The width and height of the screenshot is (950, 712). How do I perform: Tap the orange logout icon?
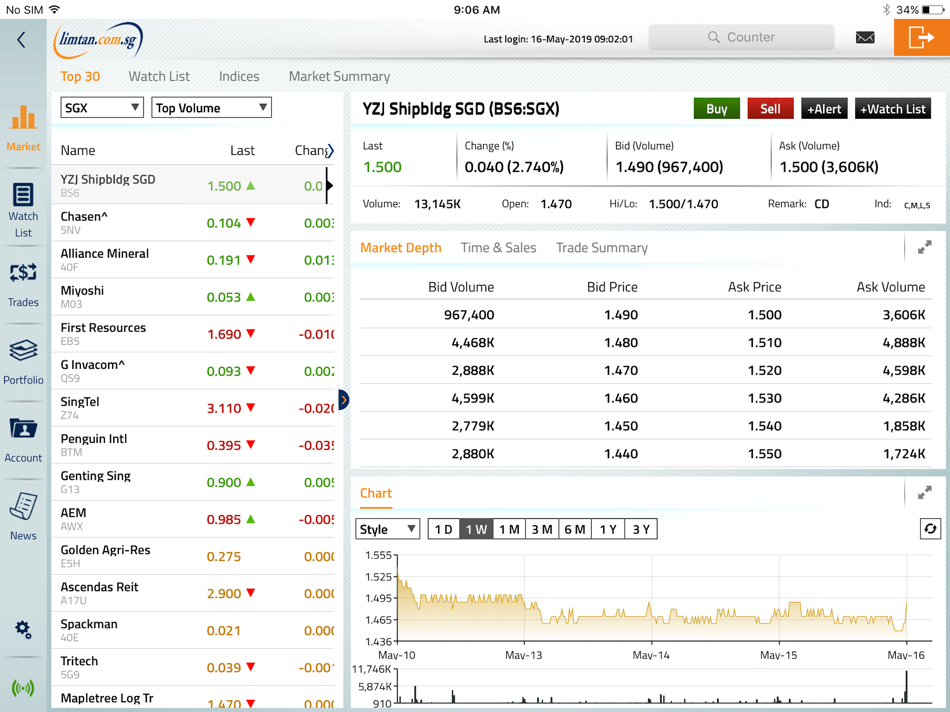click(x=922, y=38)
